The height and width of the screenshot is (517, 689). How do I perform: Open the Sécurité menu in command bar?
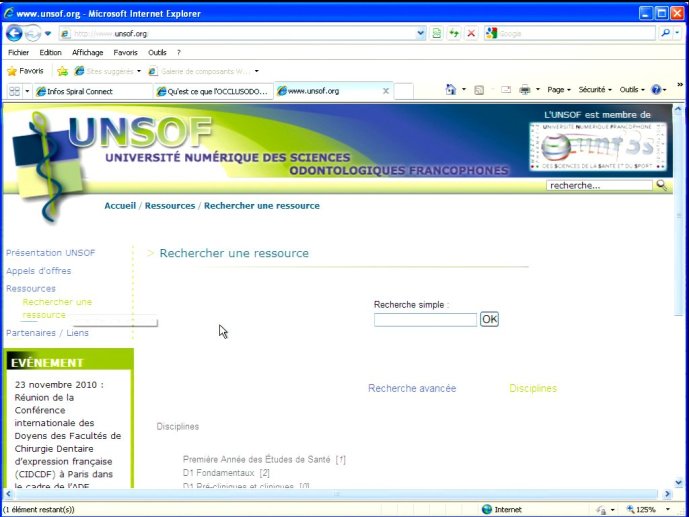[595, 90]
